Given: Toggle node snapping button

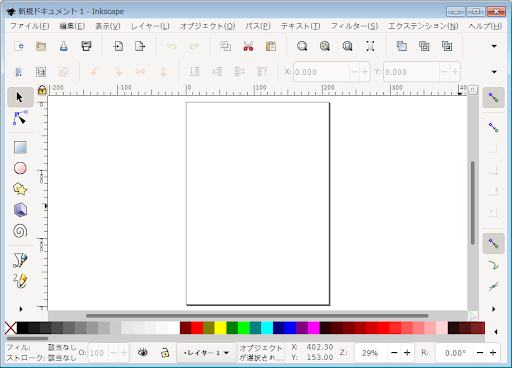Looking at the screenshot, I should (493, 244).
